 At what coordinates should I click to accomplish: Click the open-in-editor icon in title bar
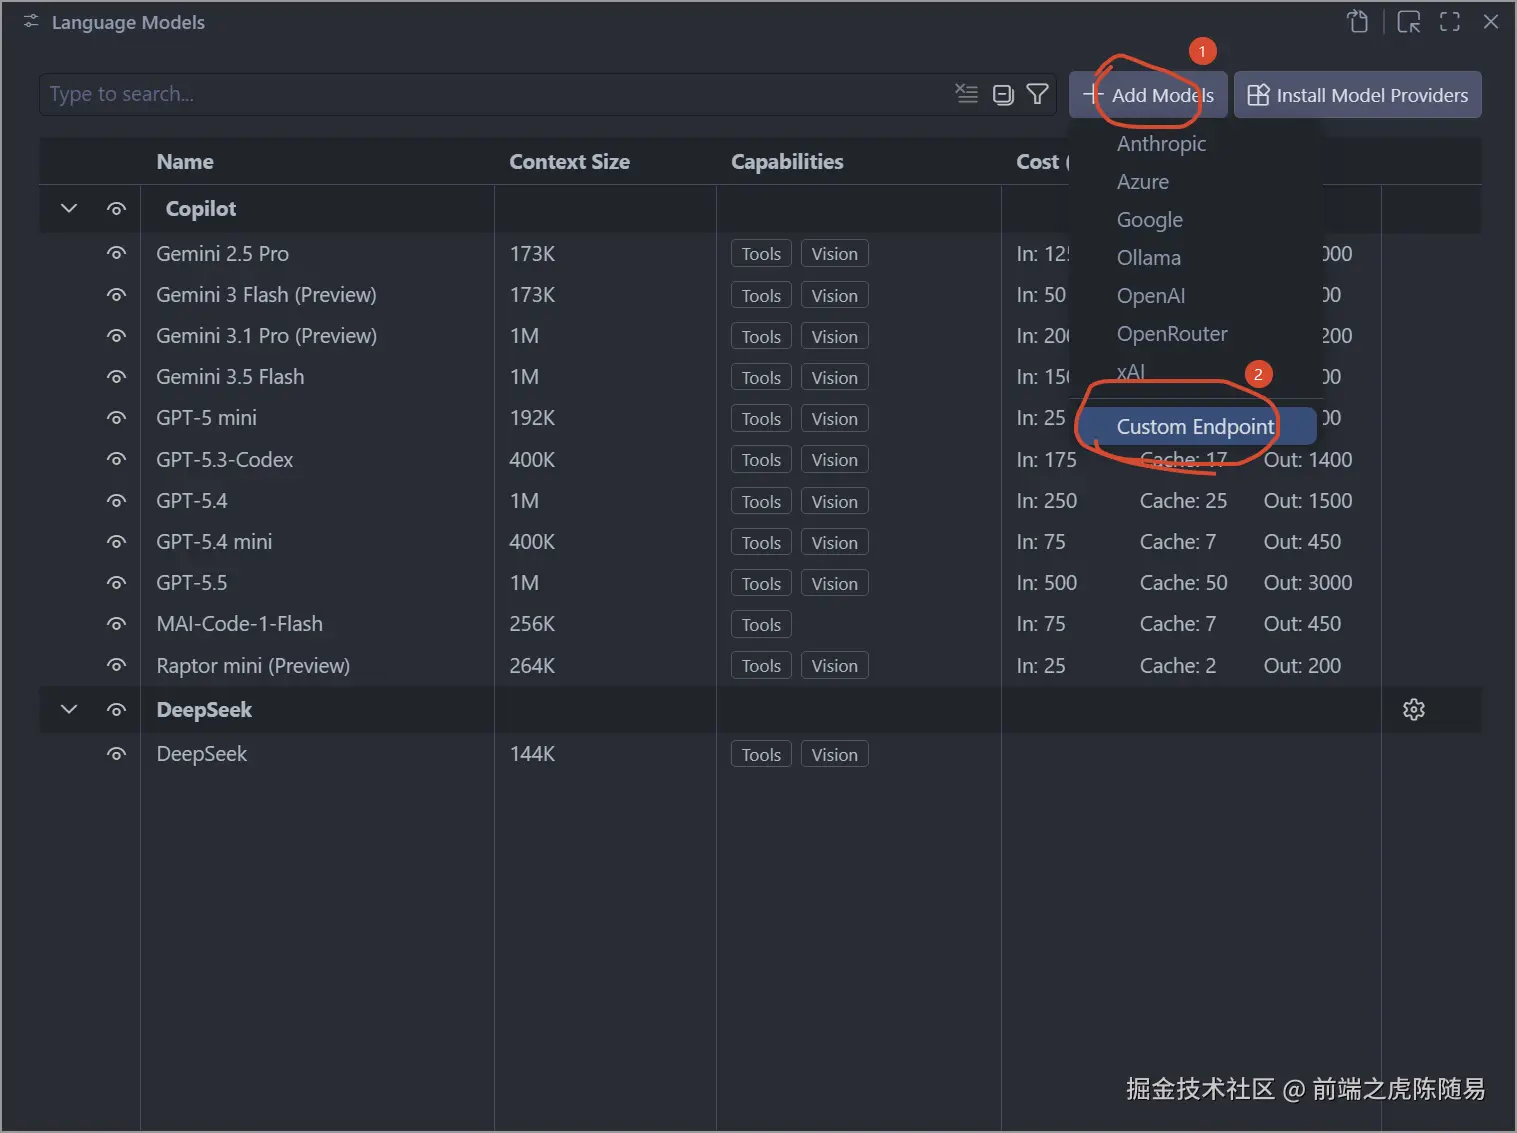(x=1357, y=22)
